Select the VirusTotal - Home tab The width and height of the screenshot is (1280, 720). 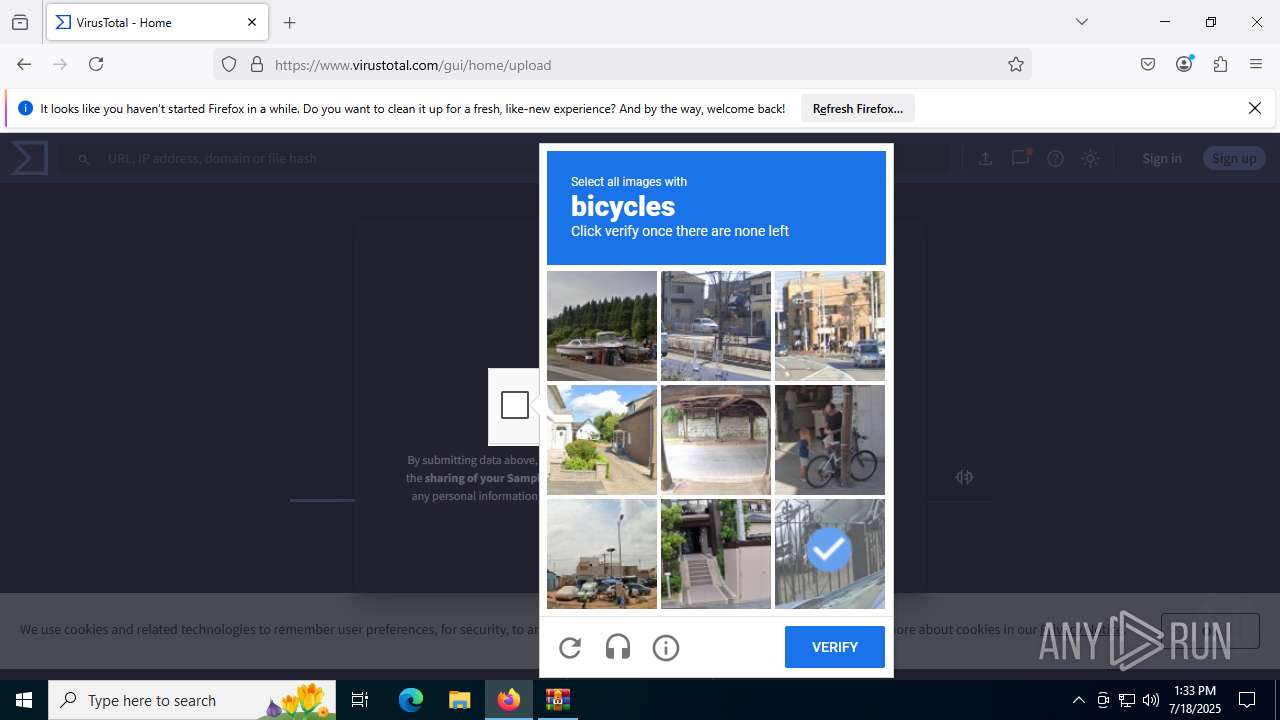(157, 22)
